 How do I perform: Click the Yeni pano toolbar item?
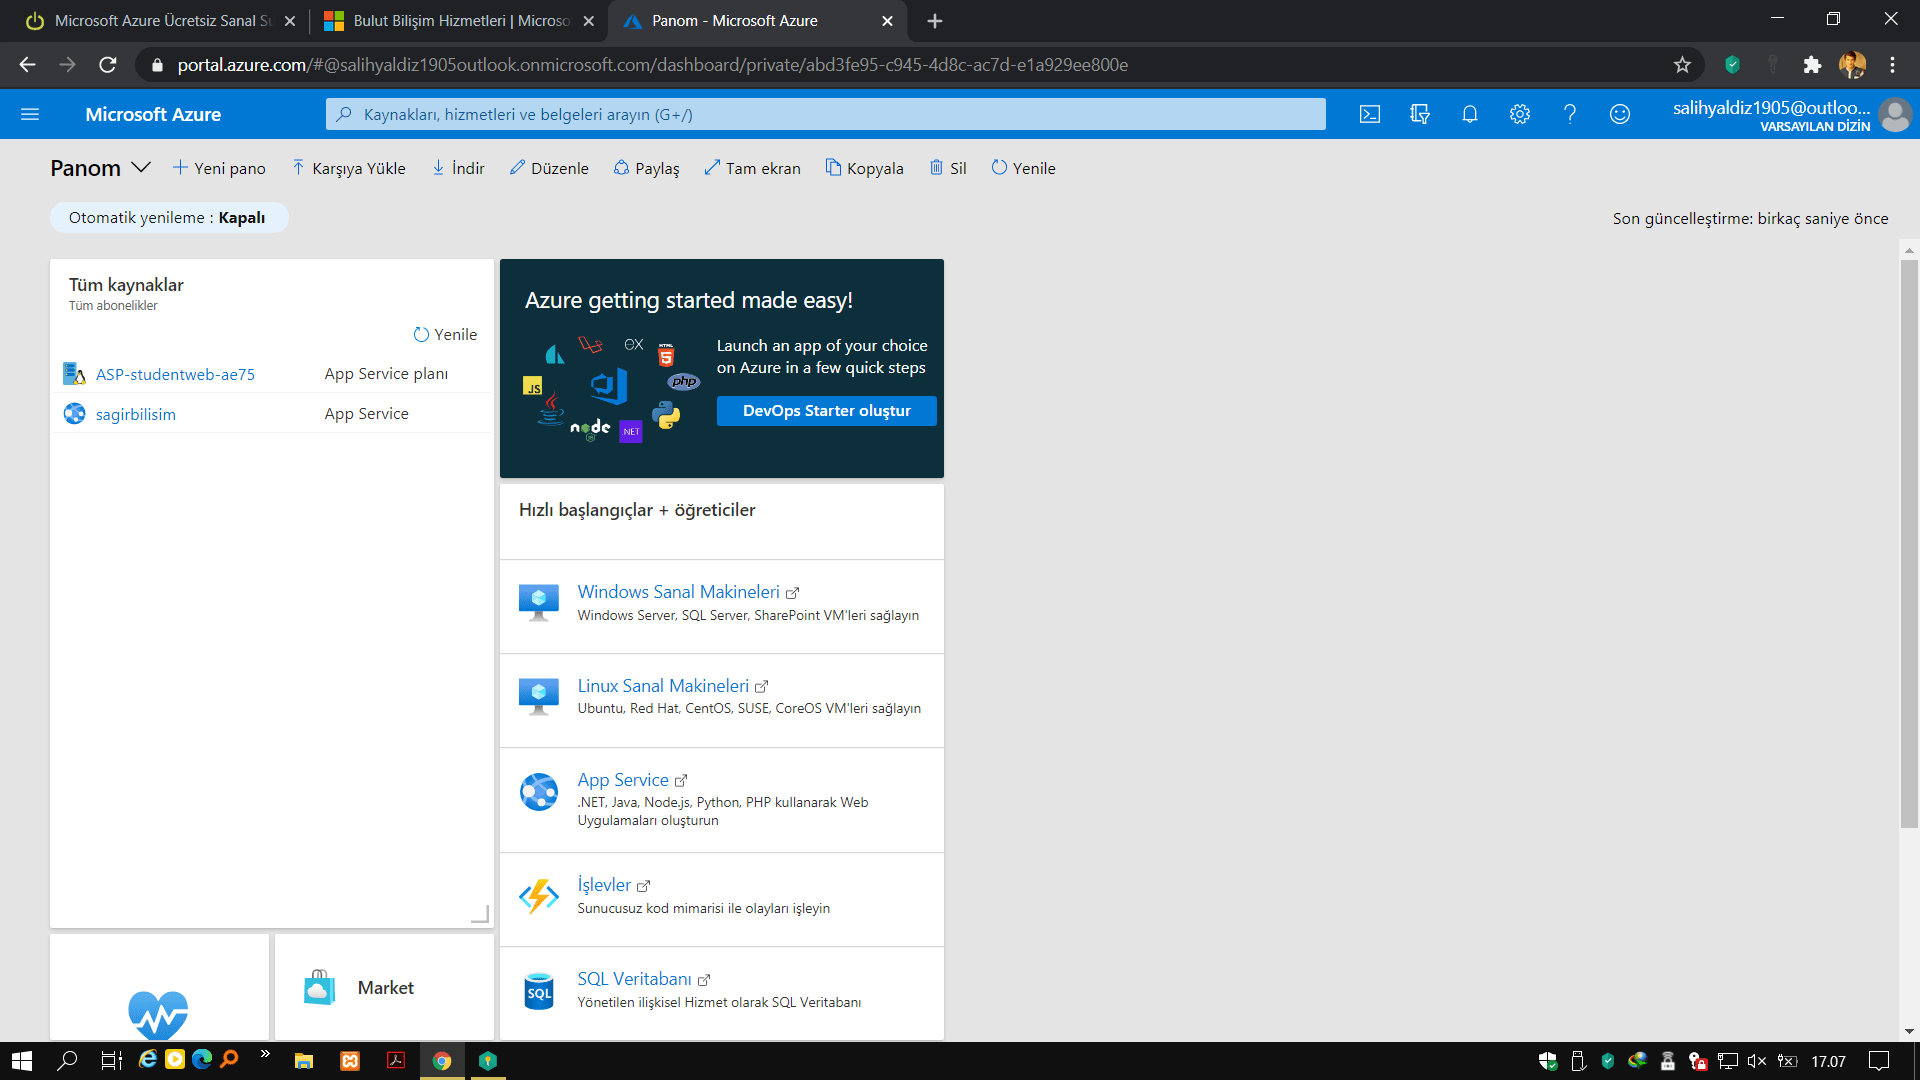219,168
